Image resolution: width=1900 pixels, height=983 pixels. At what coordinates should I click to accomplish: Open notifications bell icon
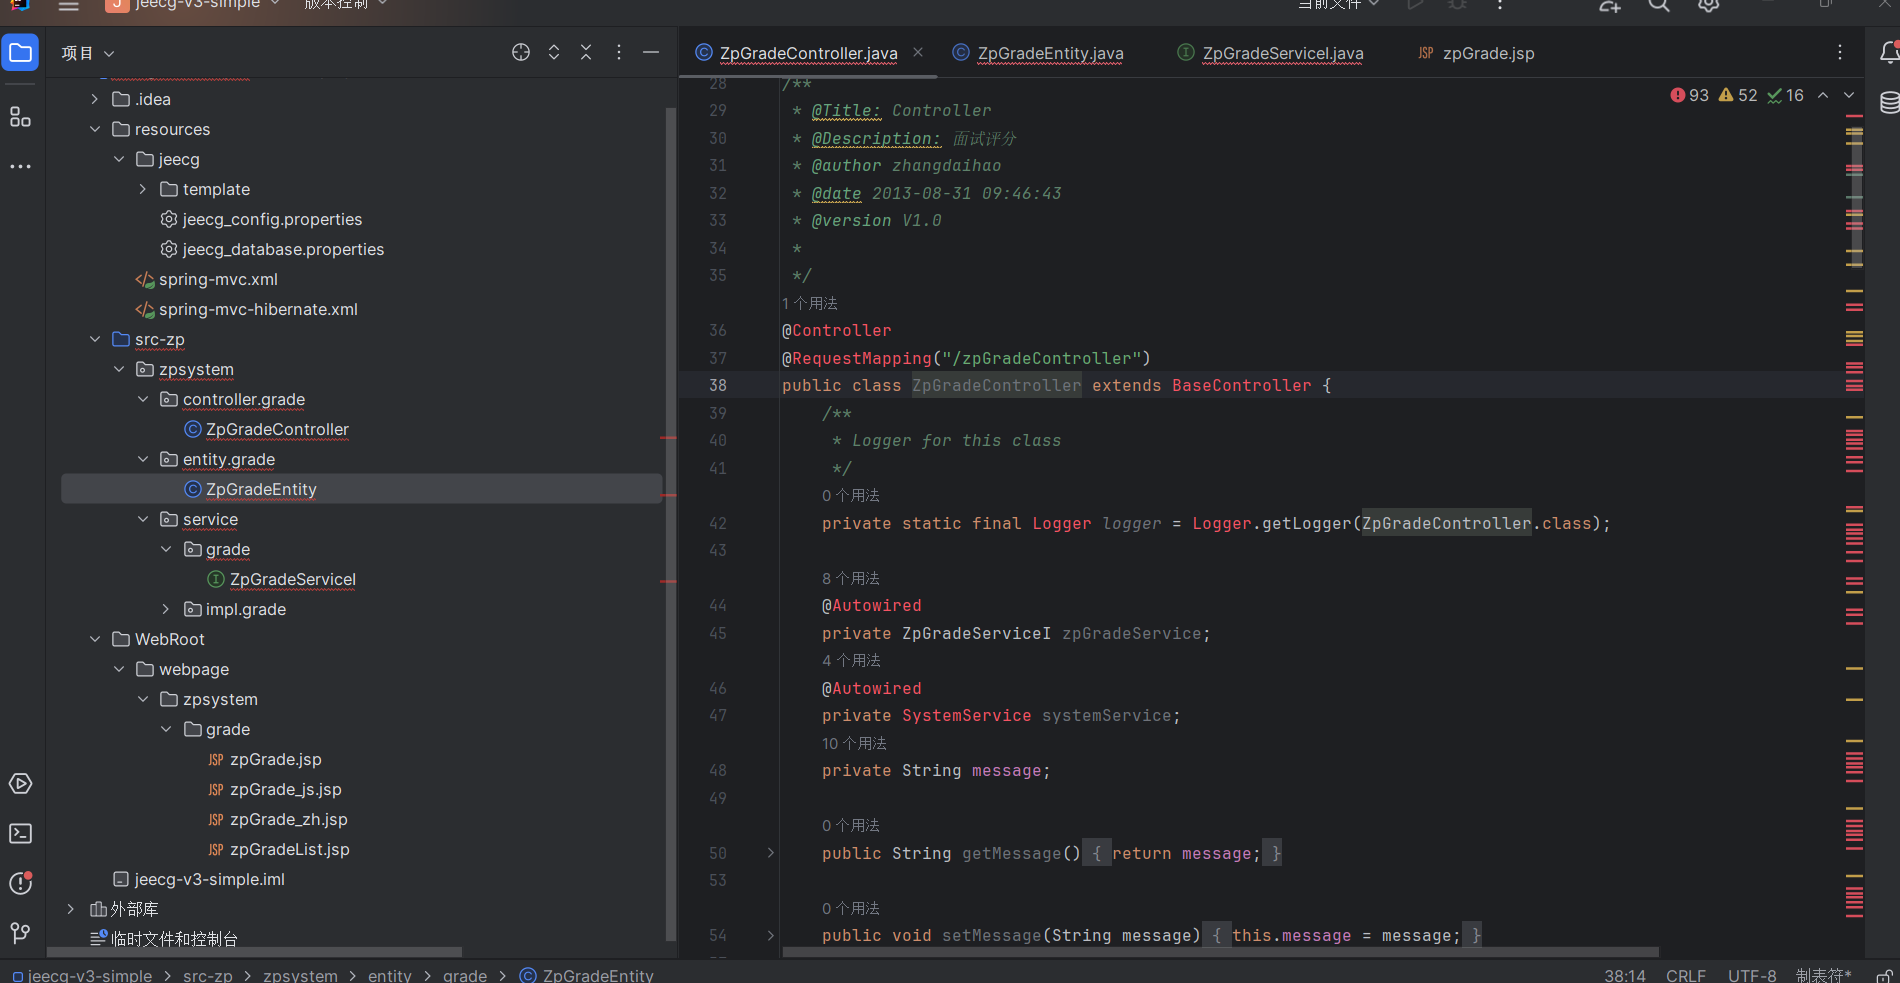[x=1889, y=53]
